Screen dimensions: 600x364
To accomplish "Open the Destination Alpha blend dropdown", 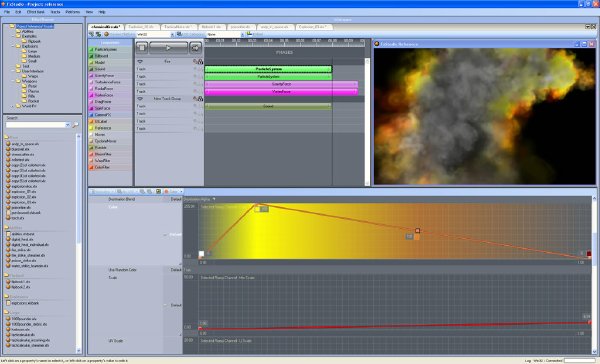I will [x=214, y=199].
